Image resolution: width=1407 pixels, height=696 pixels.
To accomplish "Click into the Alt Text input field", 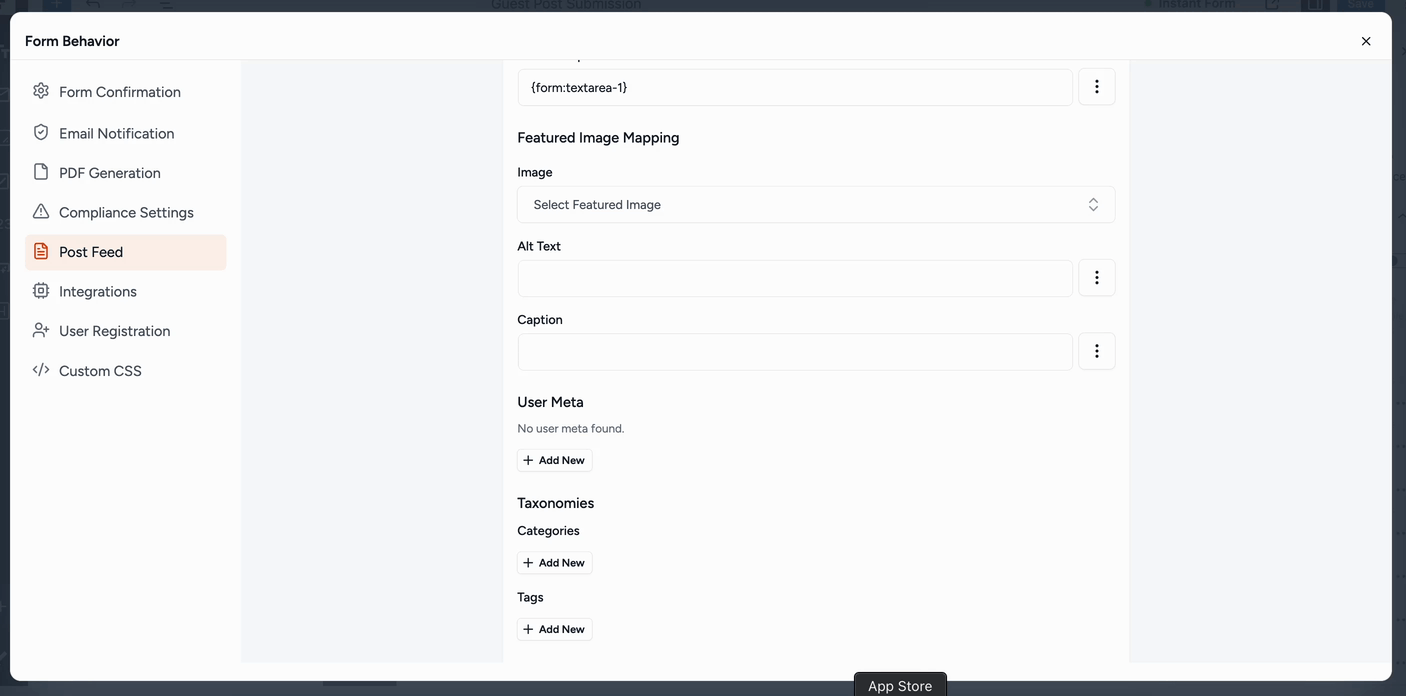I will coord(795,278).
